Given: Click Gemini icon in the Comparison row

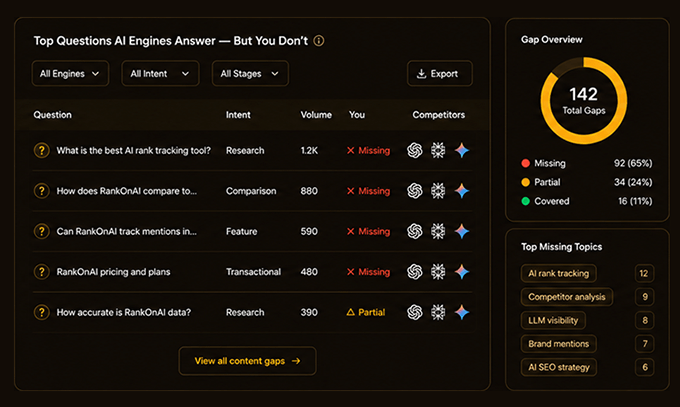Looking at the screenshot, I should [x=462, y=191].
